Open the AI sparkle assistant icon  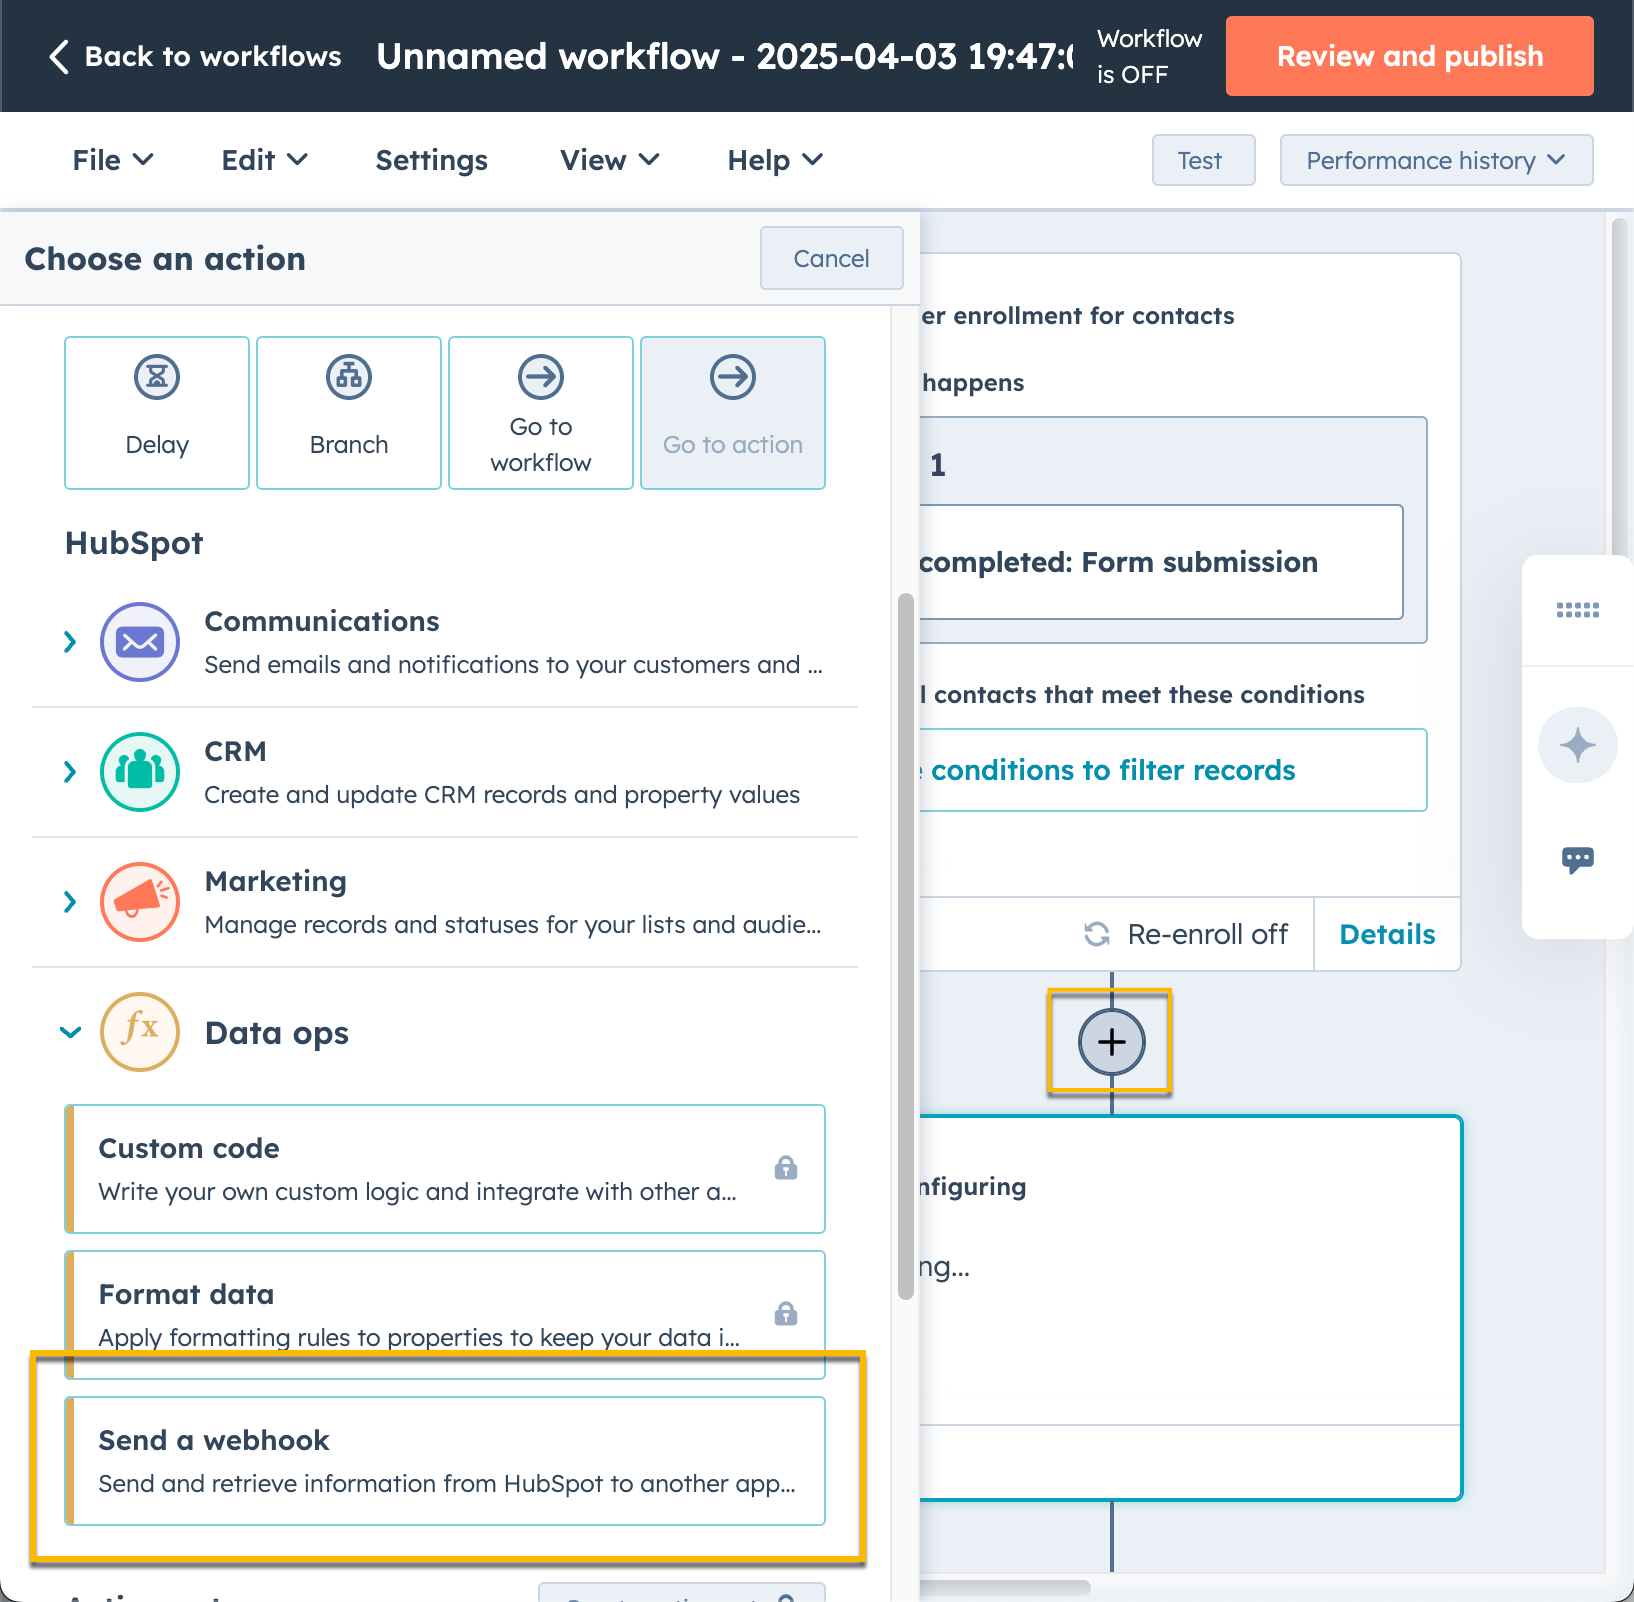point(1578,745)
